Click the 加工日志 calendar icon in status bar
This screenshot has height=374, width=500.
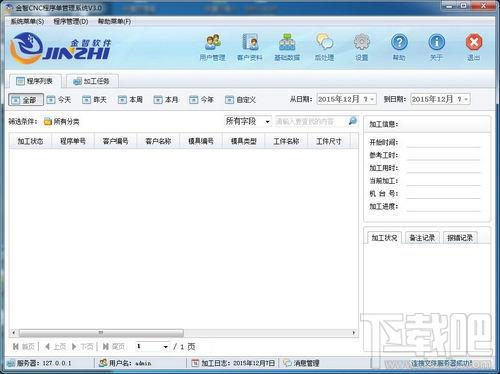pos(195,363)
